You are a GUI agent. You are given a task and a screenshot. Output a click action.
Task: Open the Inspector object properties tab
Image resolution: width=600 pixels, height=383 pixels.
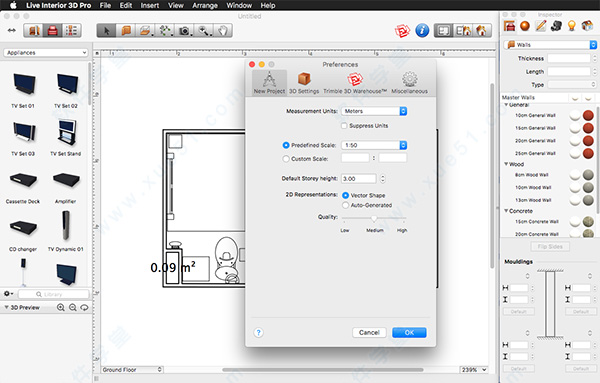click(x=509, y=26)
